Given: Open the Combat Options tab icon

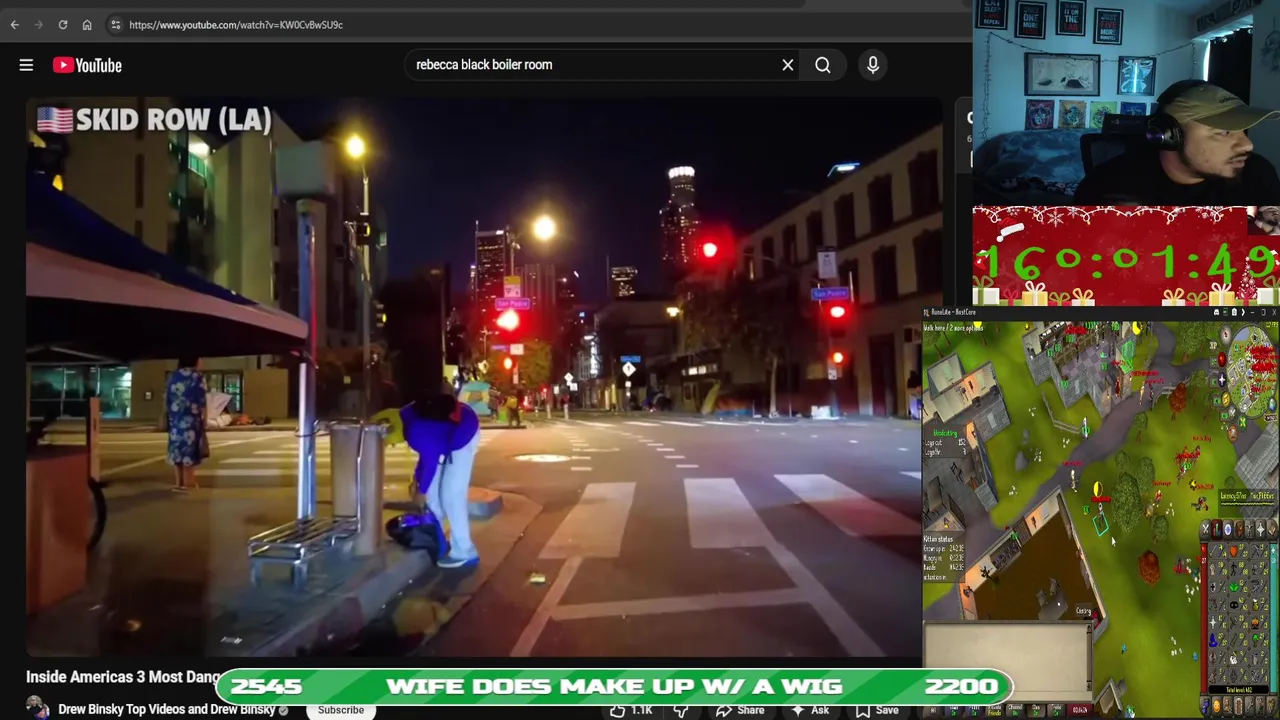Looking at the screenshot, I should (x=1205, y=528).
